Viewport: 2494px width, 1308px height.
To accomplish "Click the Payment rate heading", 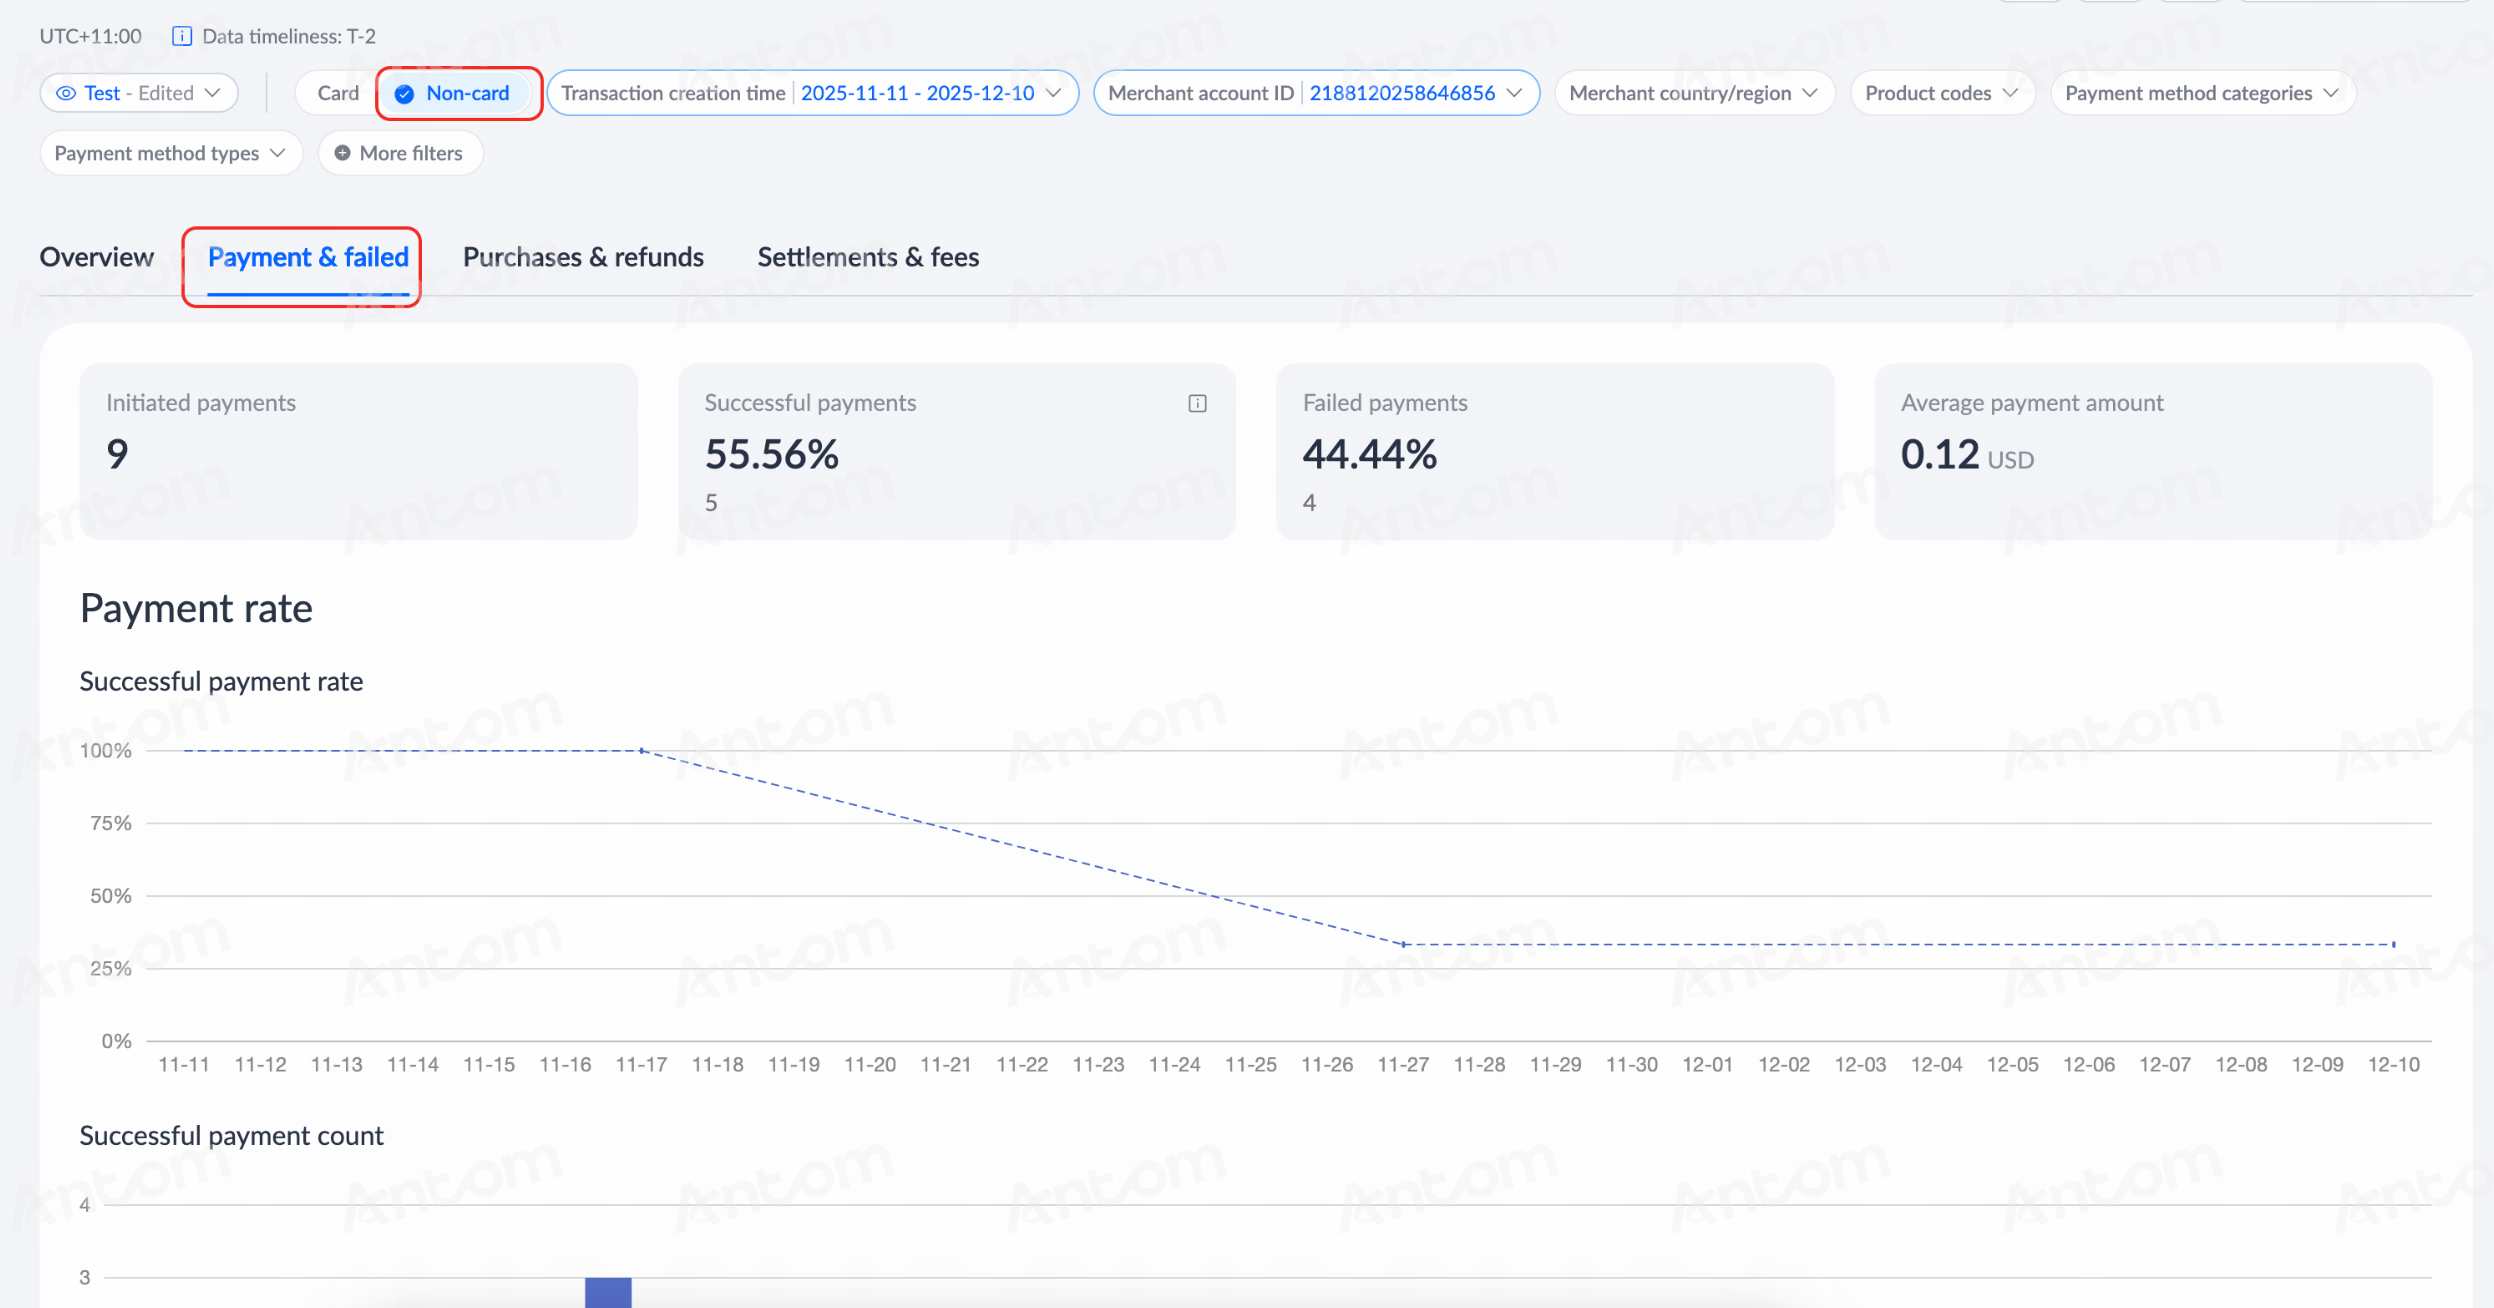I will click(196, 608).
